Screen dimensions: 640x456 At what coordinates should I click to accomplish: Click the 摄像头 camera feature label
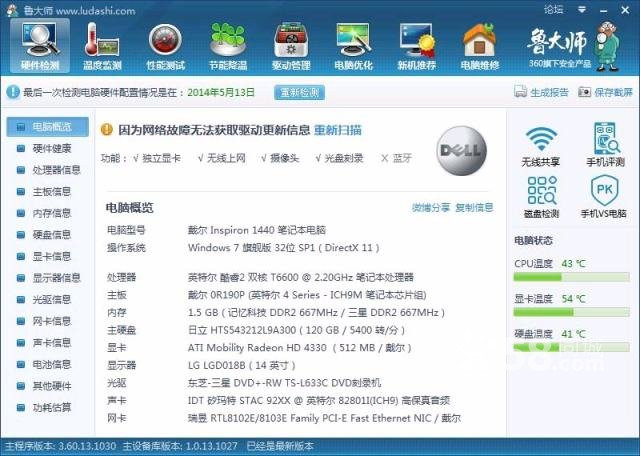(x=284, y=158)
